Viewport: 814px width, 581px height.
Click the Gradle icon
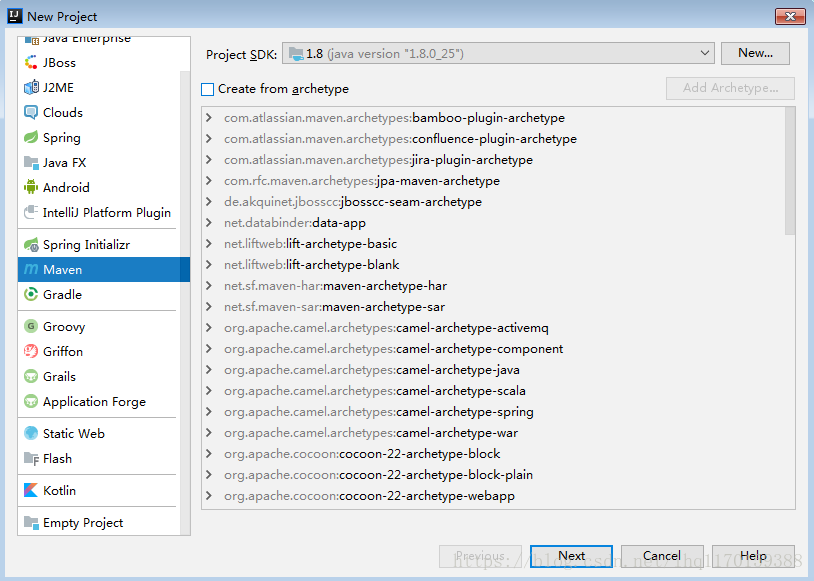click(31, 294)
